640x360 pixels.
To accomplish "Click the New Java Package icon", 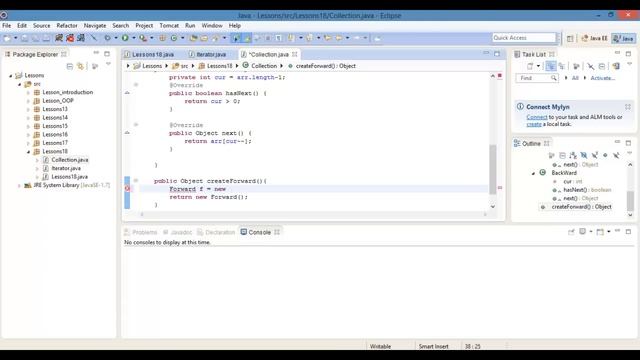I will 162,38.
